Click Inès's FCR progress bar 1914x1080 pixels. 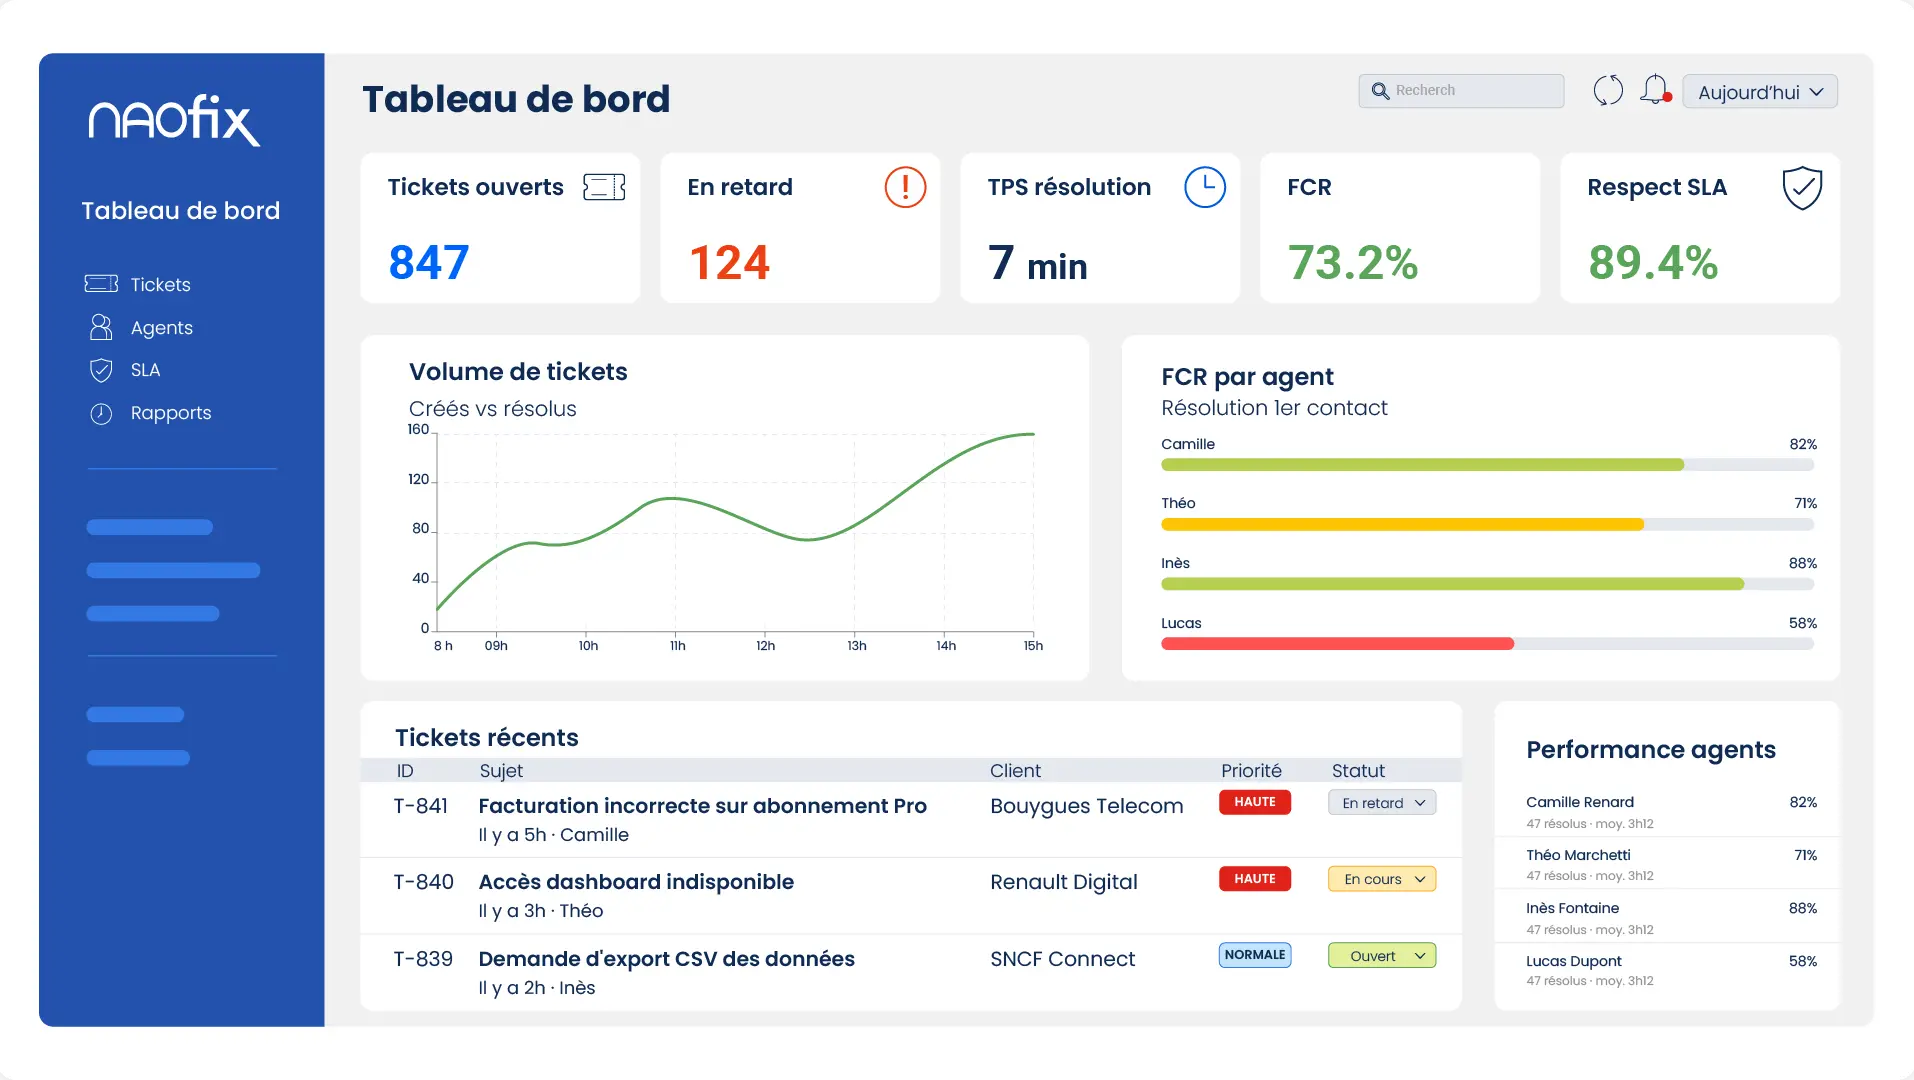[x=1487, y=584]
